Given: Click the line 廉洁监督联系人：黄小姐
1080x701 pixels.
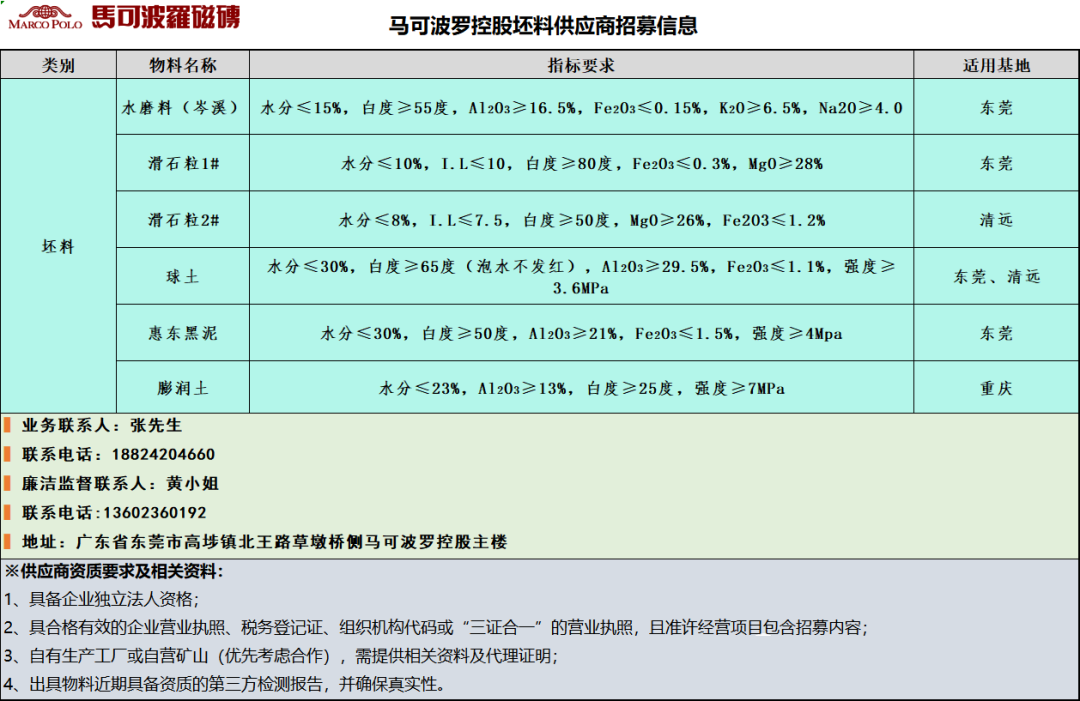Looking at the screenshot, I should click(121, 483).
